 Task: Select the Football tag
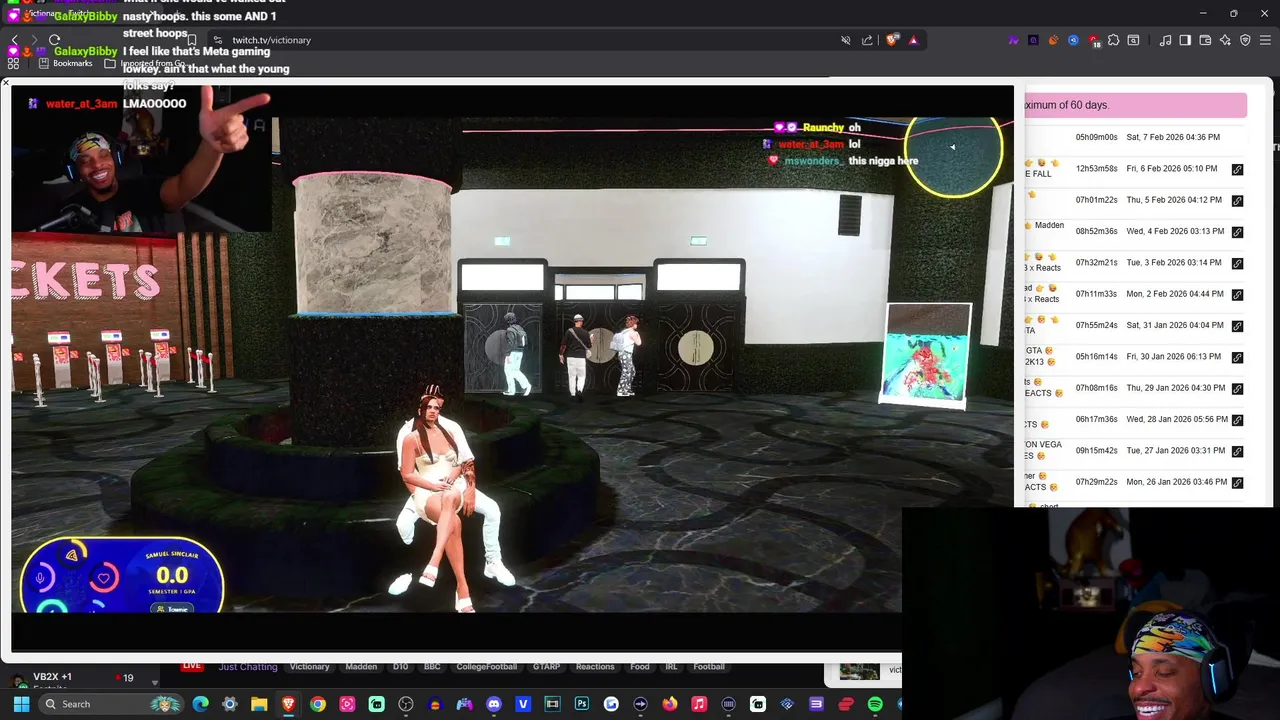(709, 667)
